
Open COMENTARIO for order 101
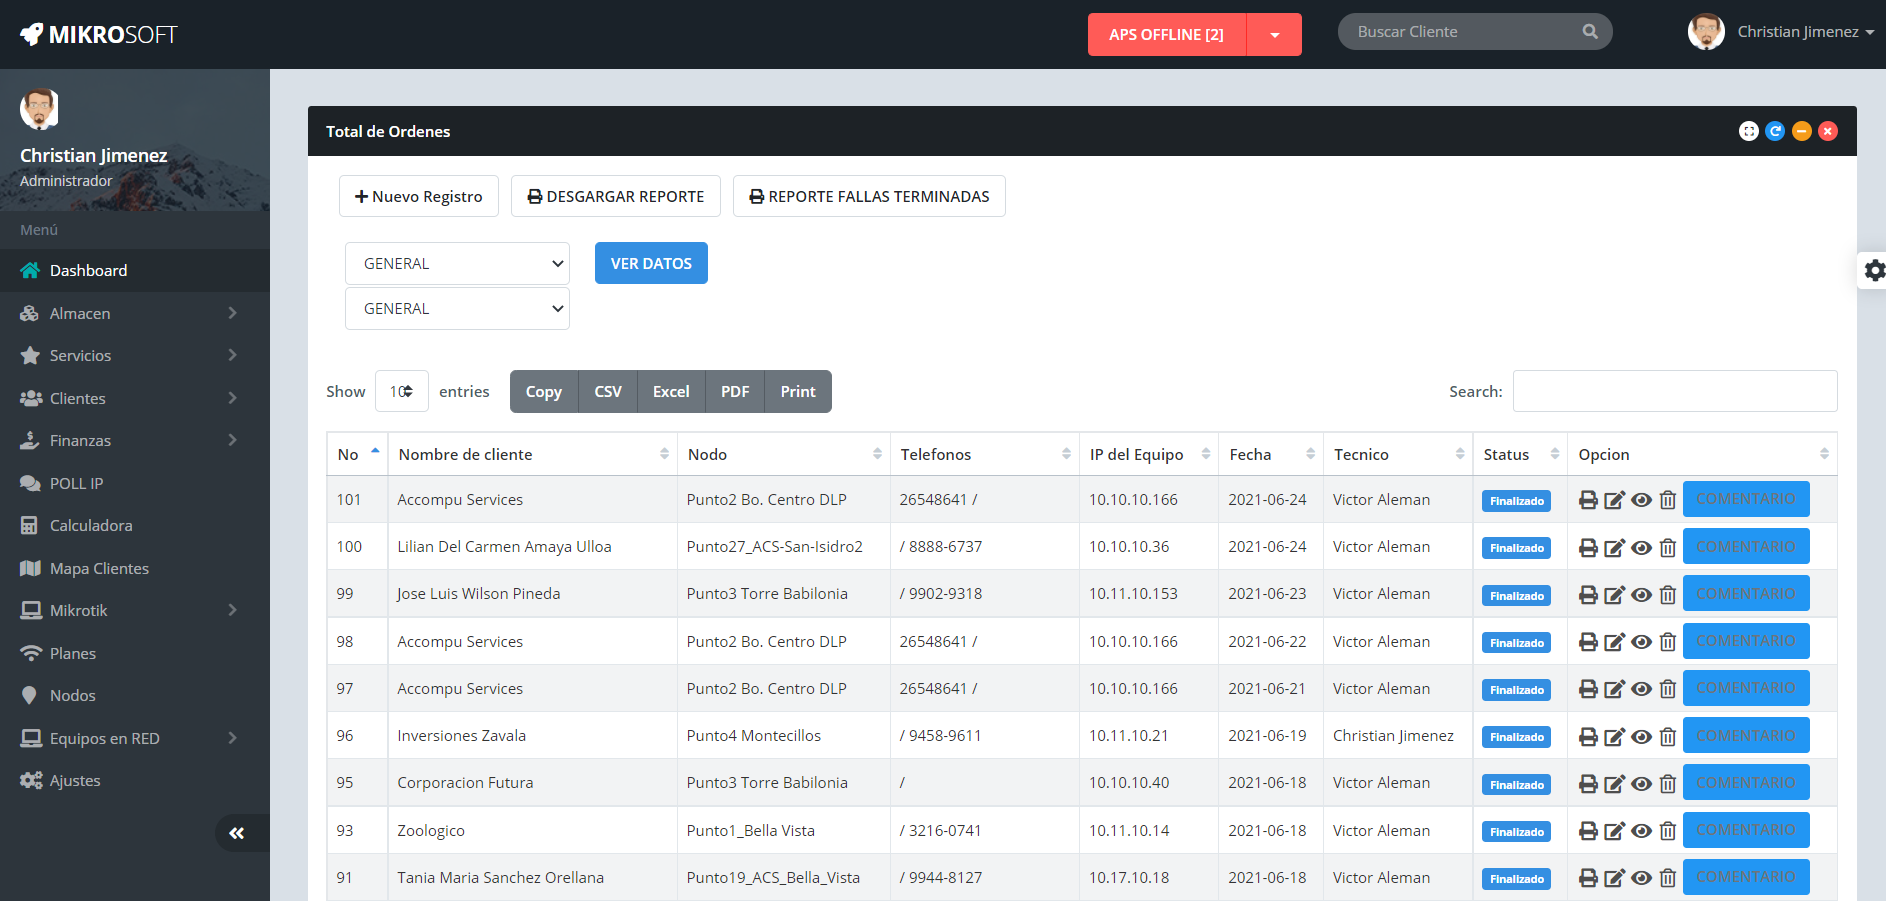1746,499
